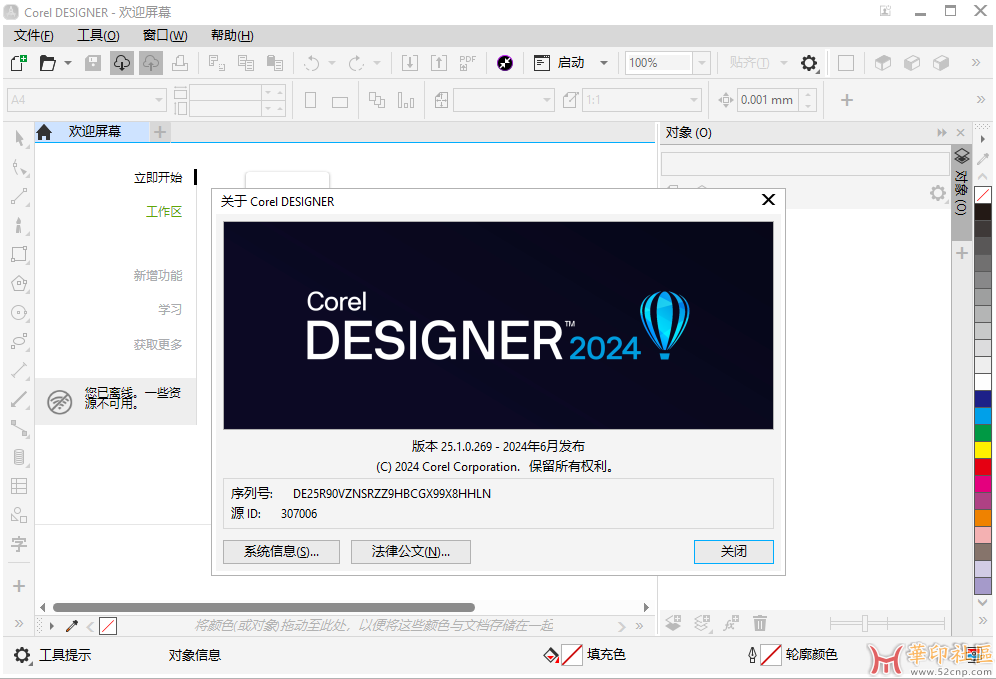The width and height of the screenshot is (996, 679).
Task: Click the Publish to PDF icon
Action: point(468,63)
